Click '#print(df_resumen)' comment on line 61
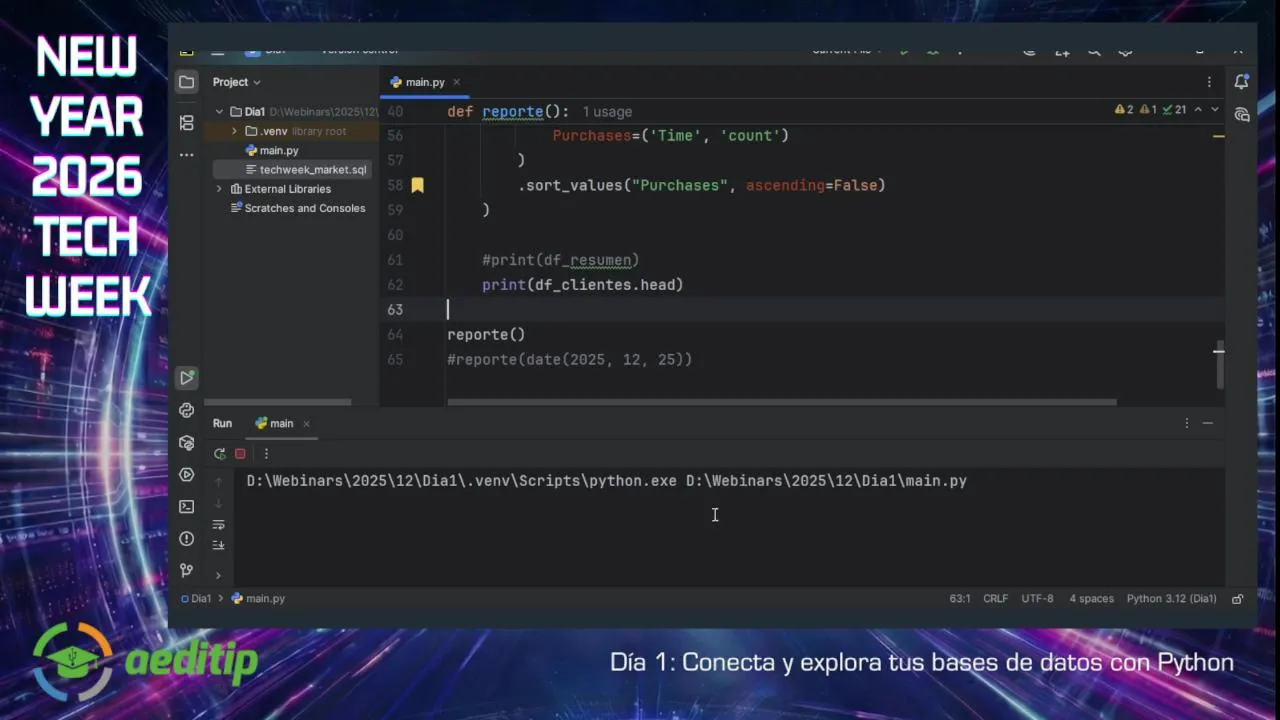The width and height of the screenshot is (1280, 720). (x=560, y=260)
